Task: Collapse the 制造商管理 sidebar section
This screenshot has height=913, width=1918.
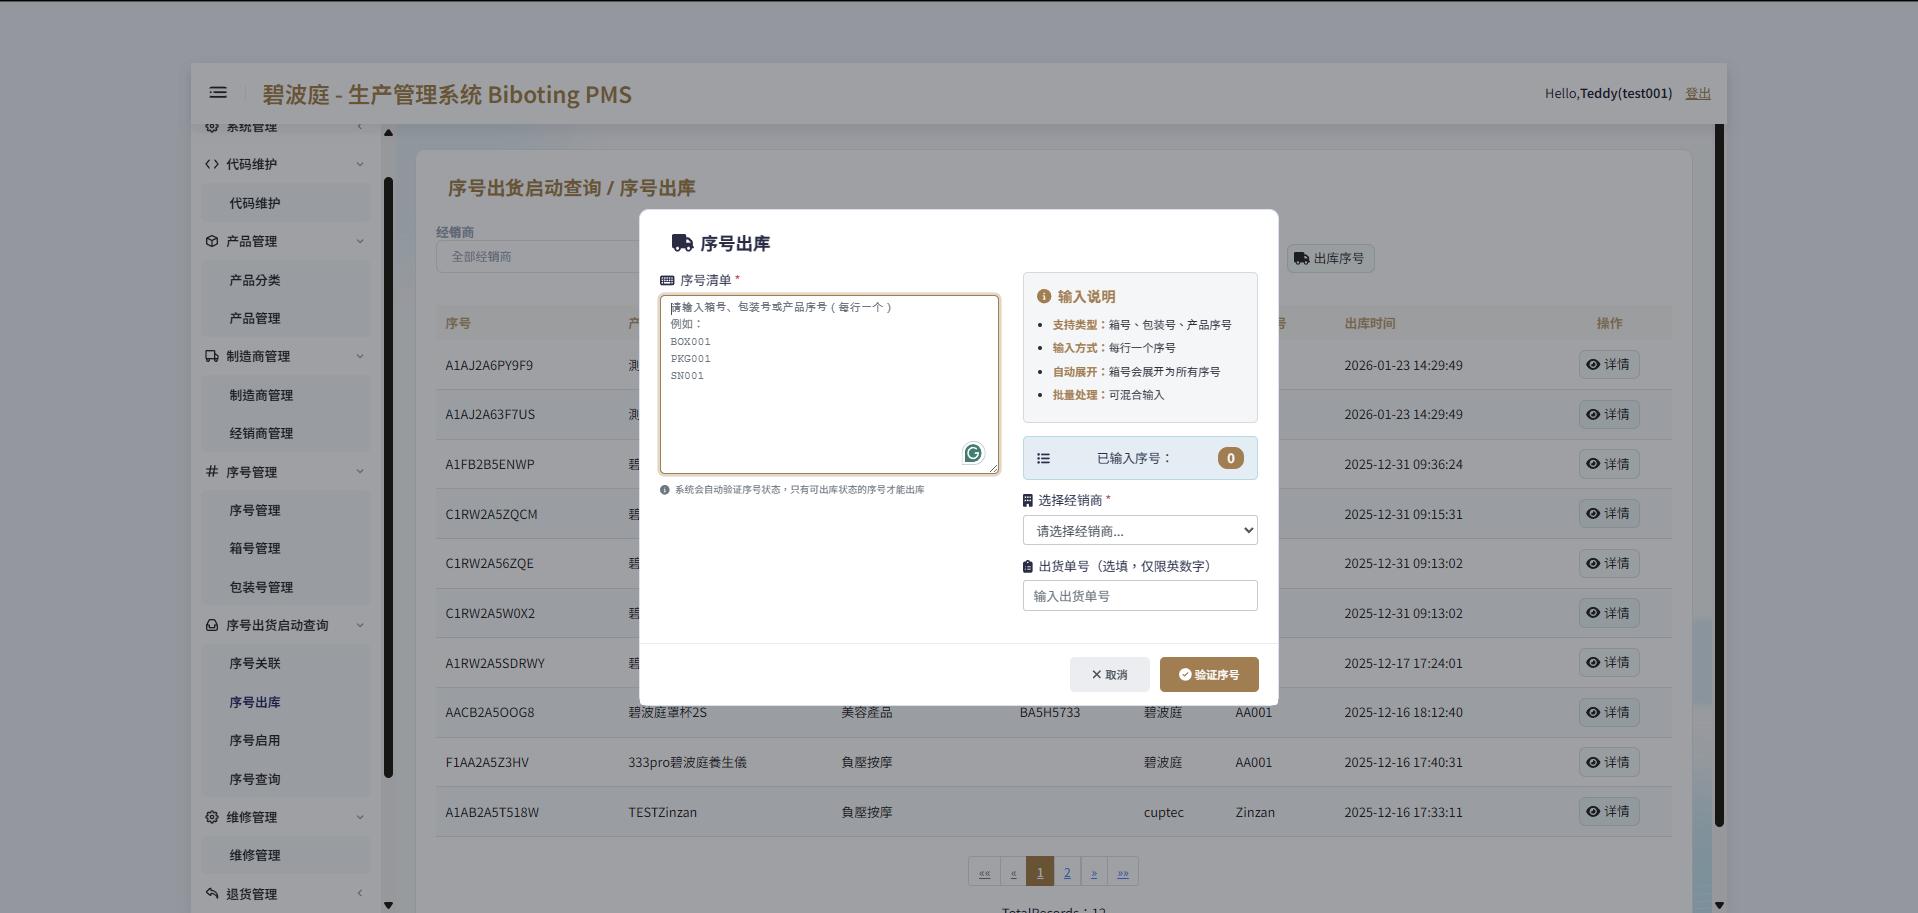Action: click(x=360, y=356)
